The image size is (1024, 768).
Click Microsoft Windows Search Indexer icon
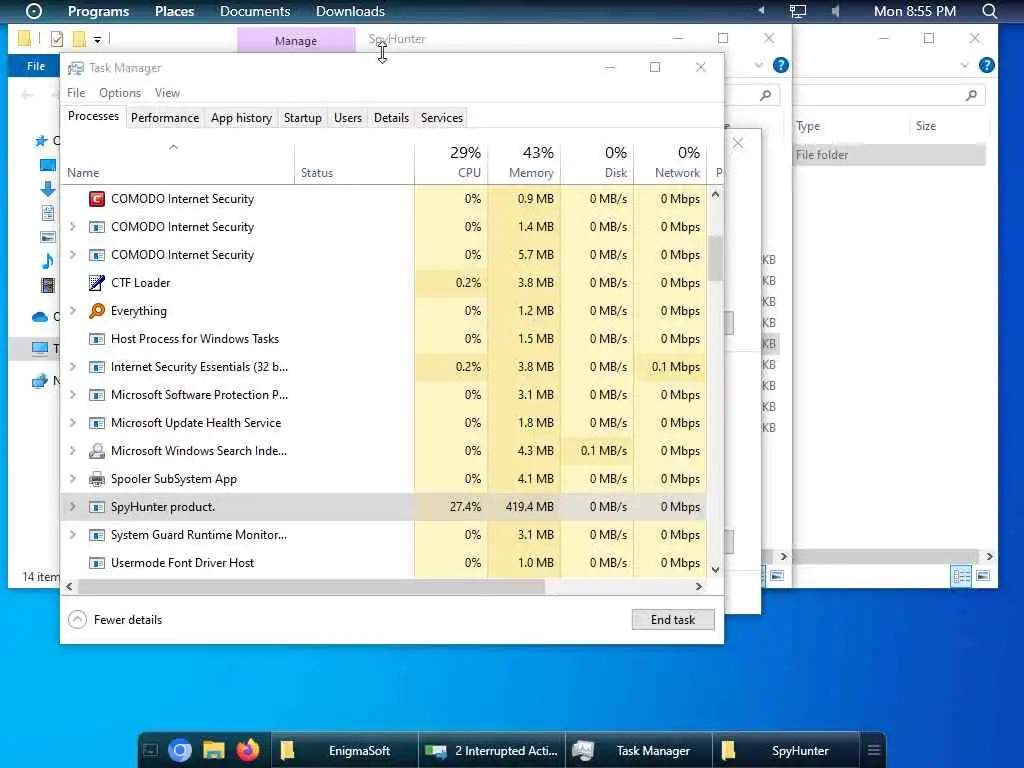[x=97, y=451]
